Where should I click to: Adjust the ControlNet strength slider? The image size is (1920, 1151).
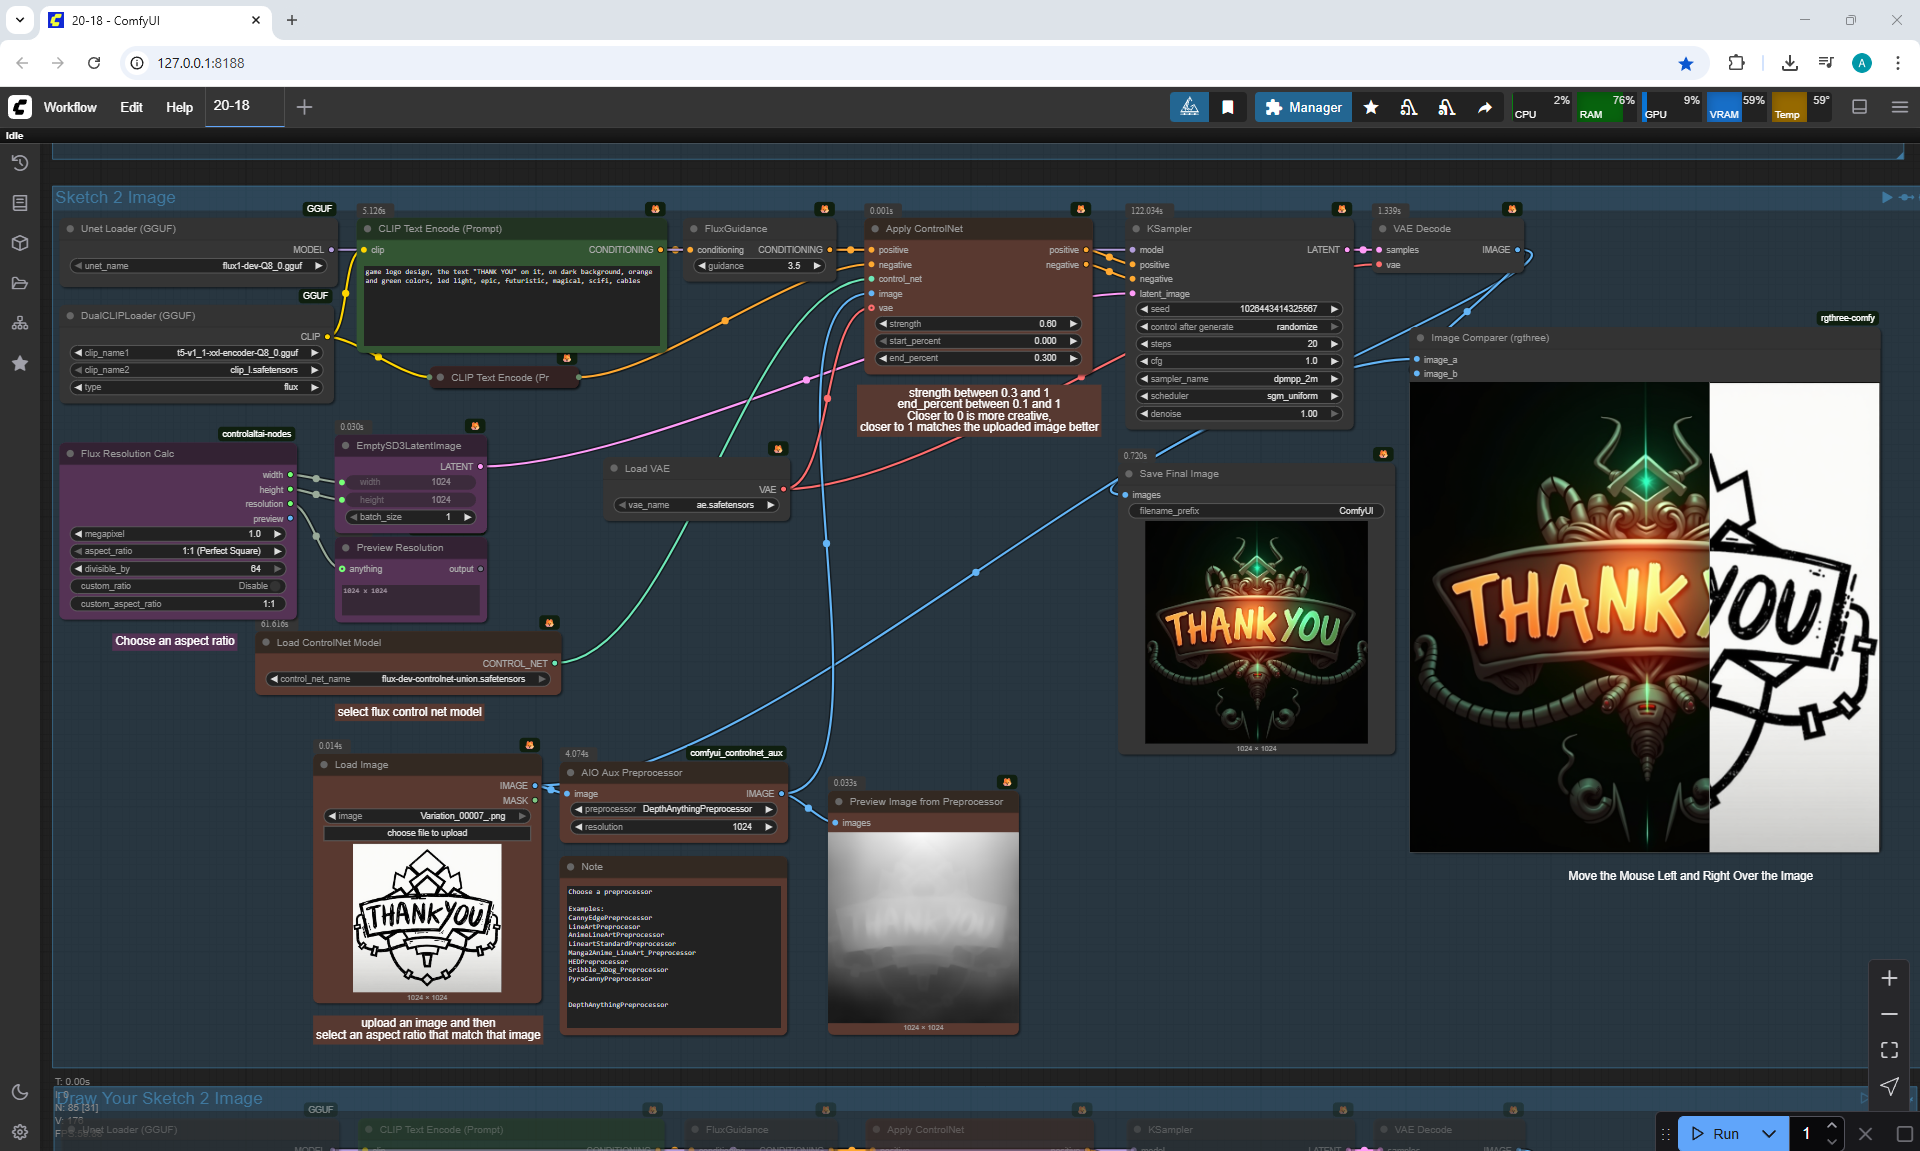click(977, 324)
